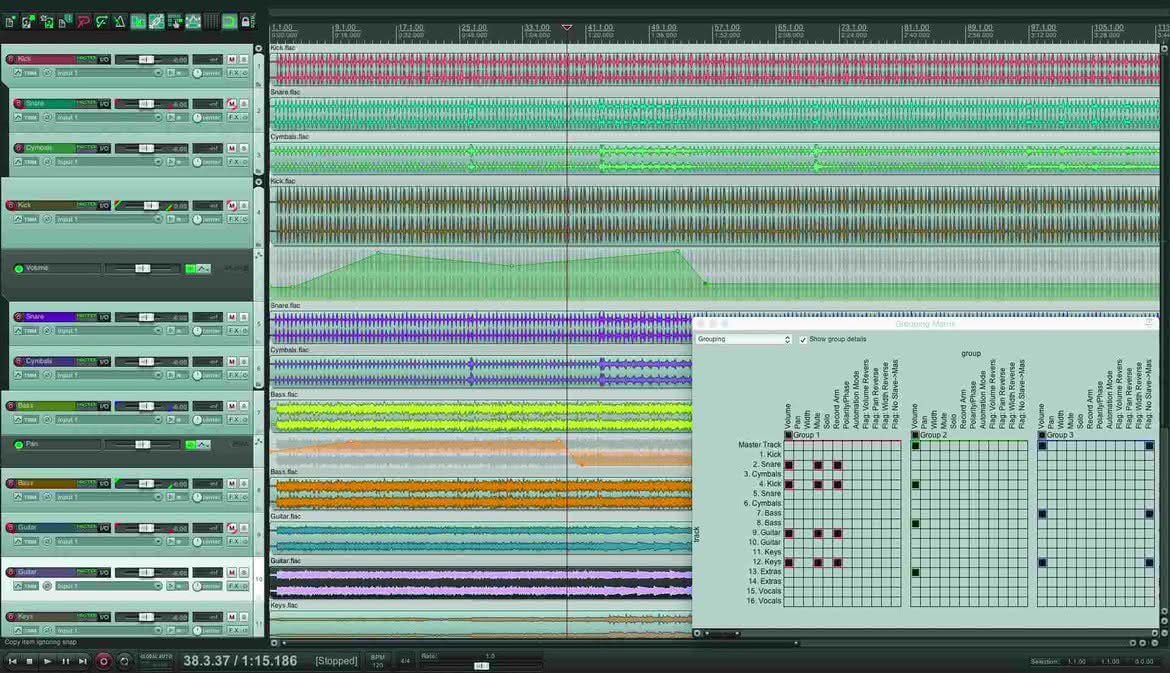This screenshot has height=673, width=1170.
Task: Open the Input 1 dropdown on track 2 Snare
Action: [x=109, y=118]
